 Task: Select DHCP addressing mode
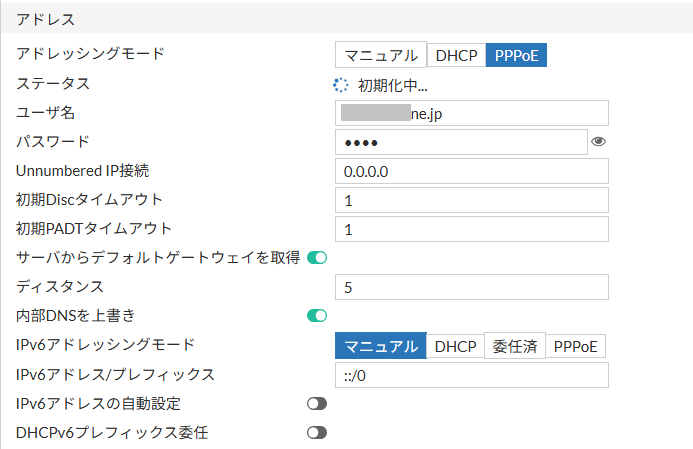(x=457, y=56)
